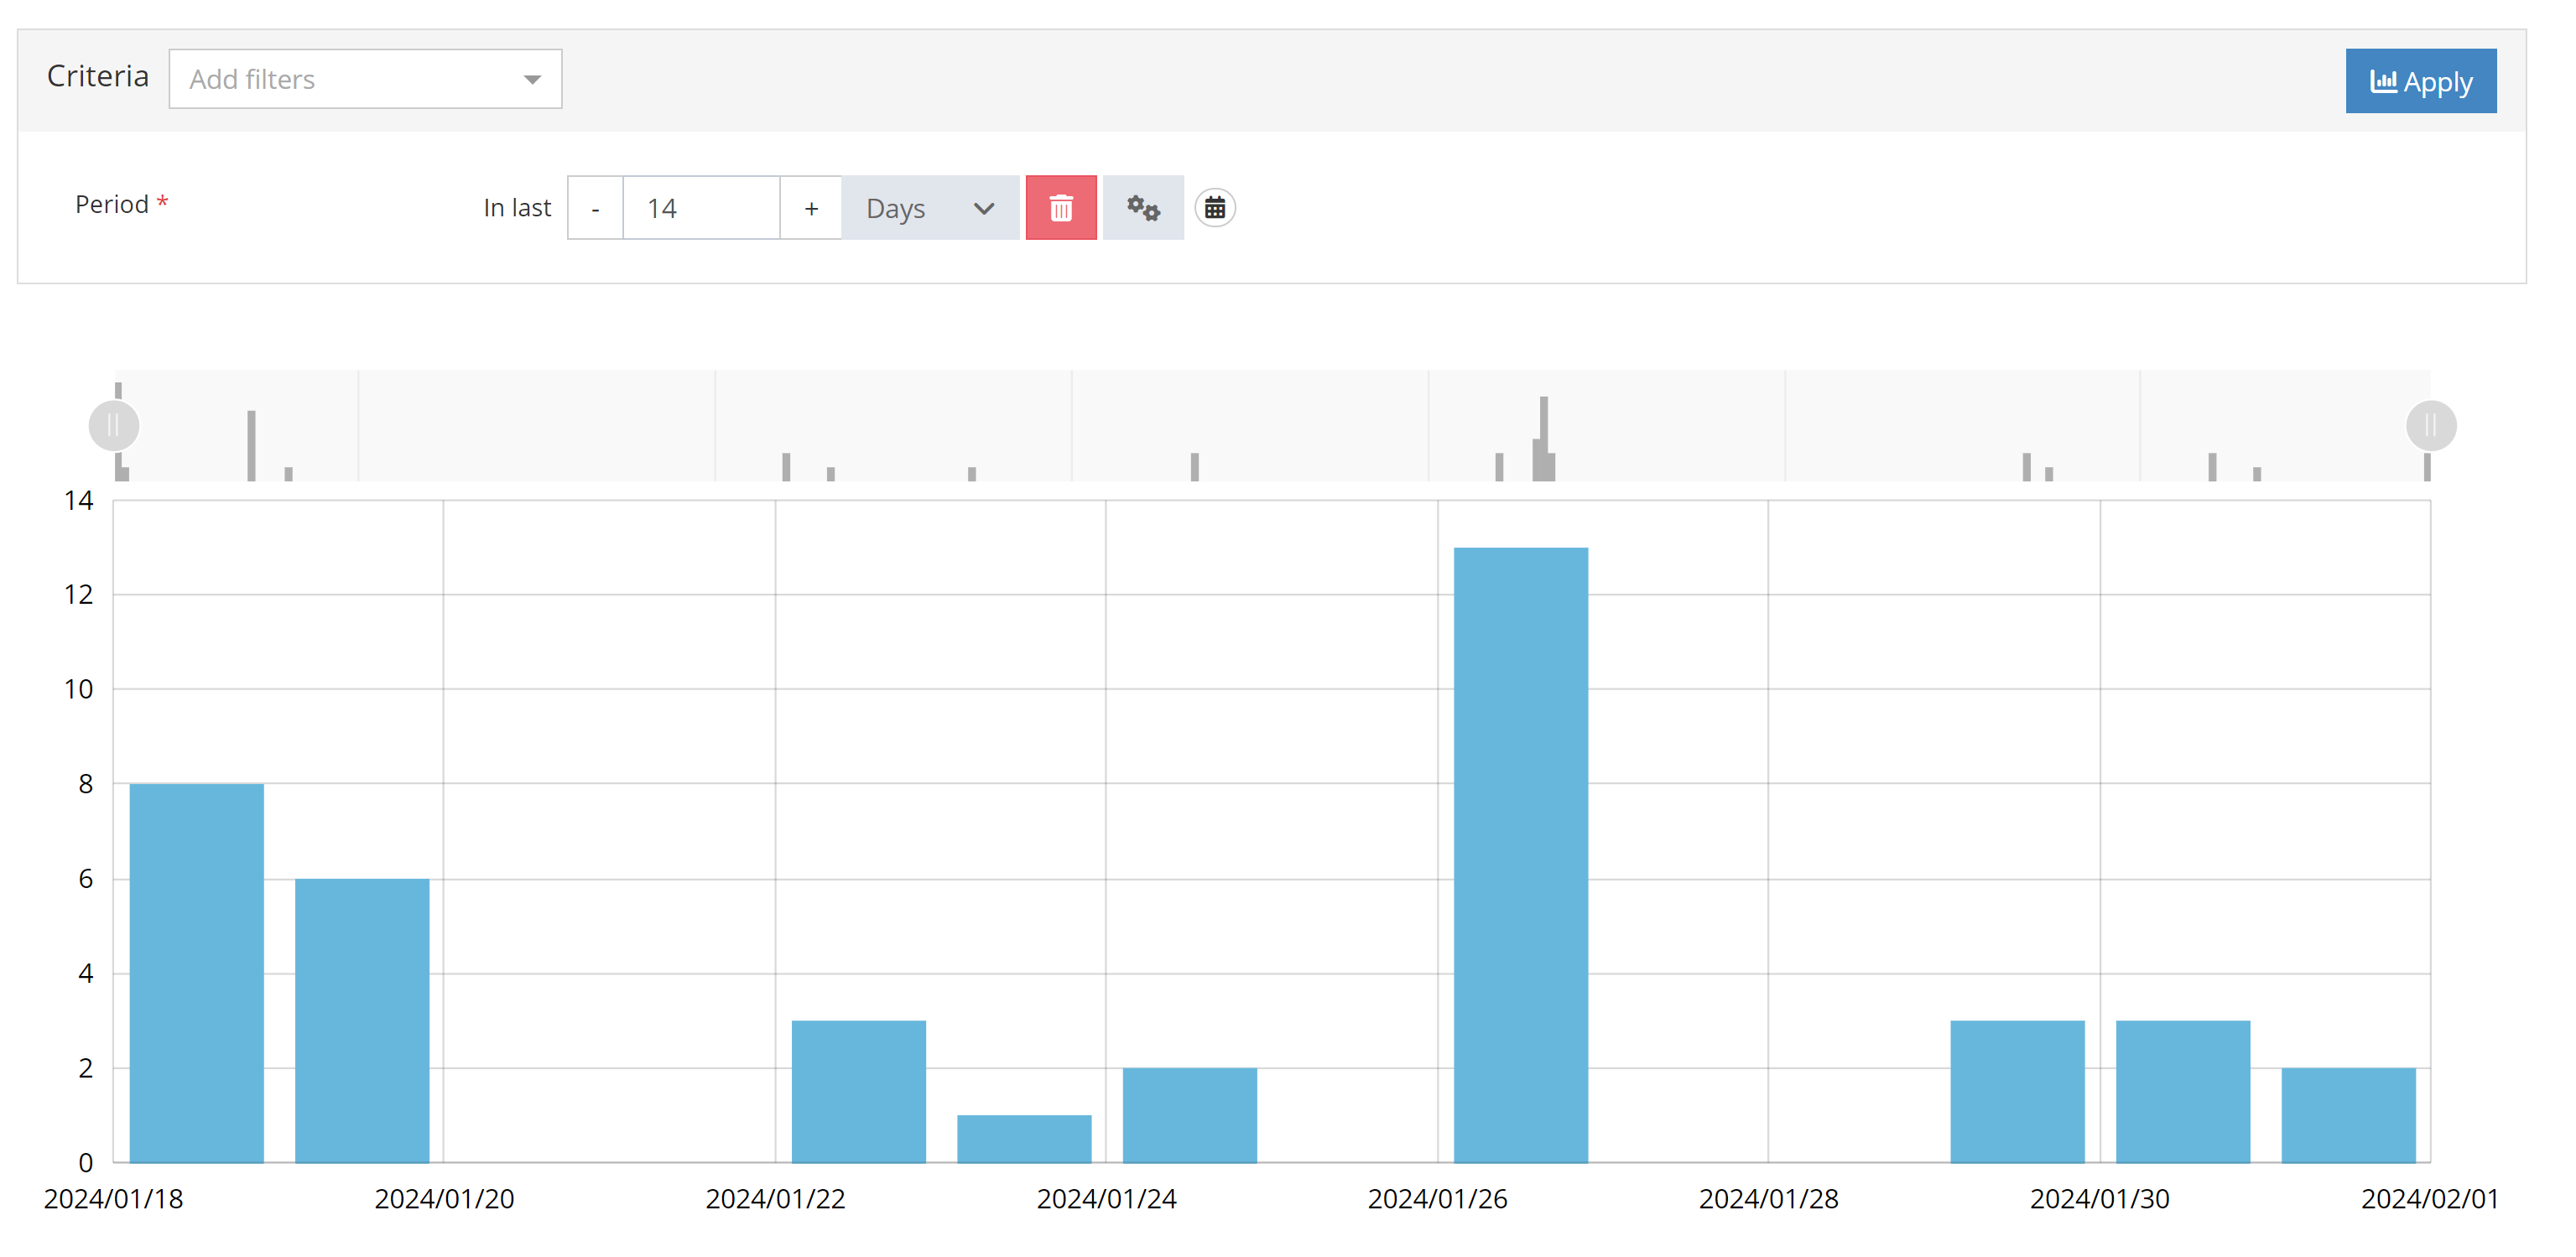This screenshot has width=2576, height=1257.
Task: Open period settings gears icon
Action: click(1142, 208)
